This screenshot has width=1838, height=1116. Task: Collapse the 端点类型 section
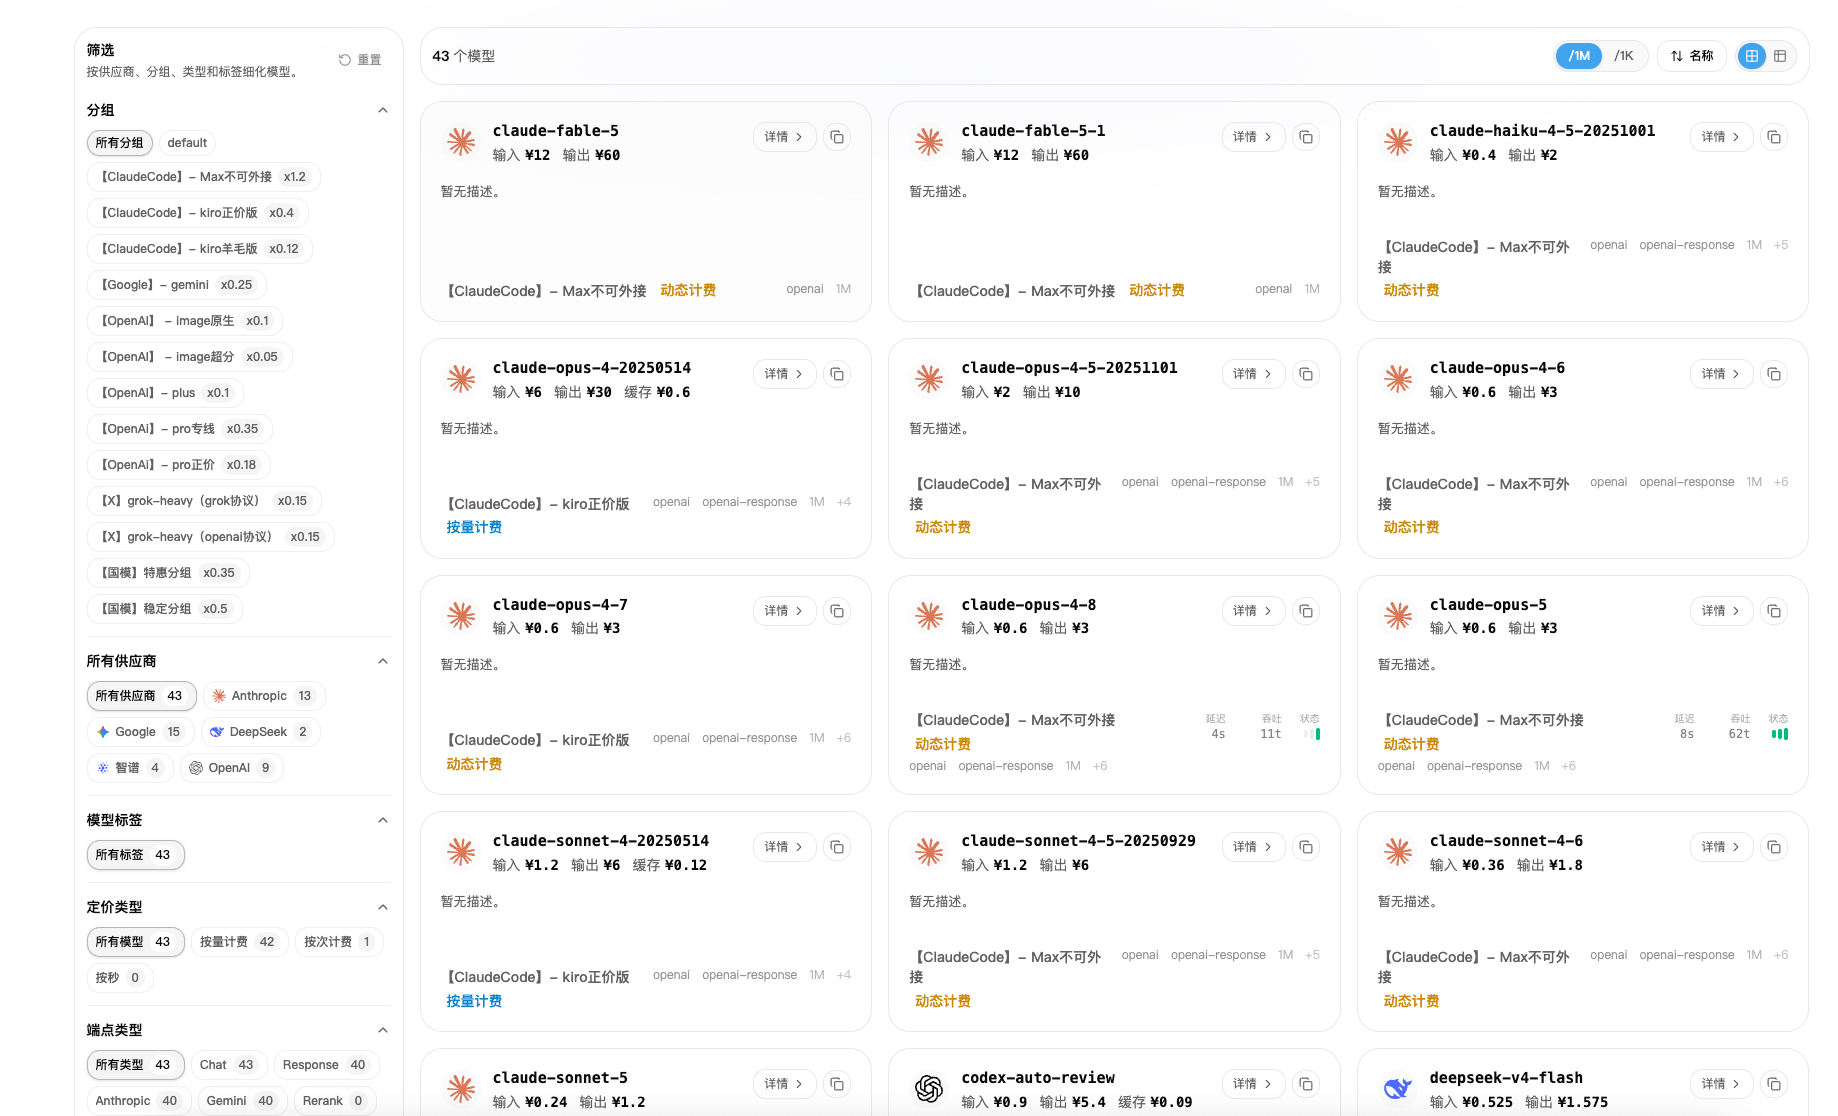pyautogui.click(x=383, y=1030)
